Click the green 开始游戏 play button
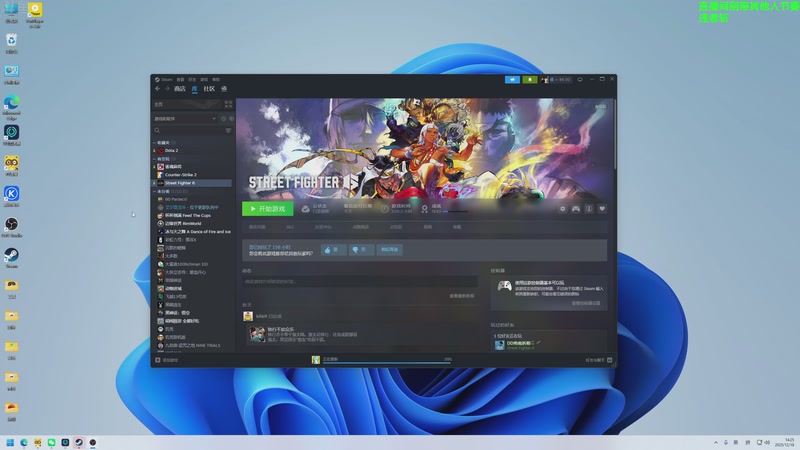The height and width of the screenshot is (450, 800). pos(267,209)
